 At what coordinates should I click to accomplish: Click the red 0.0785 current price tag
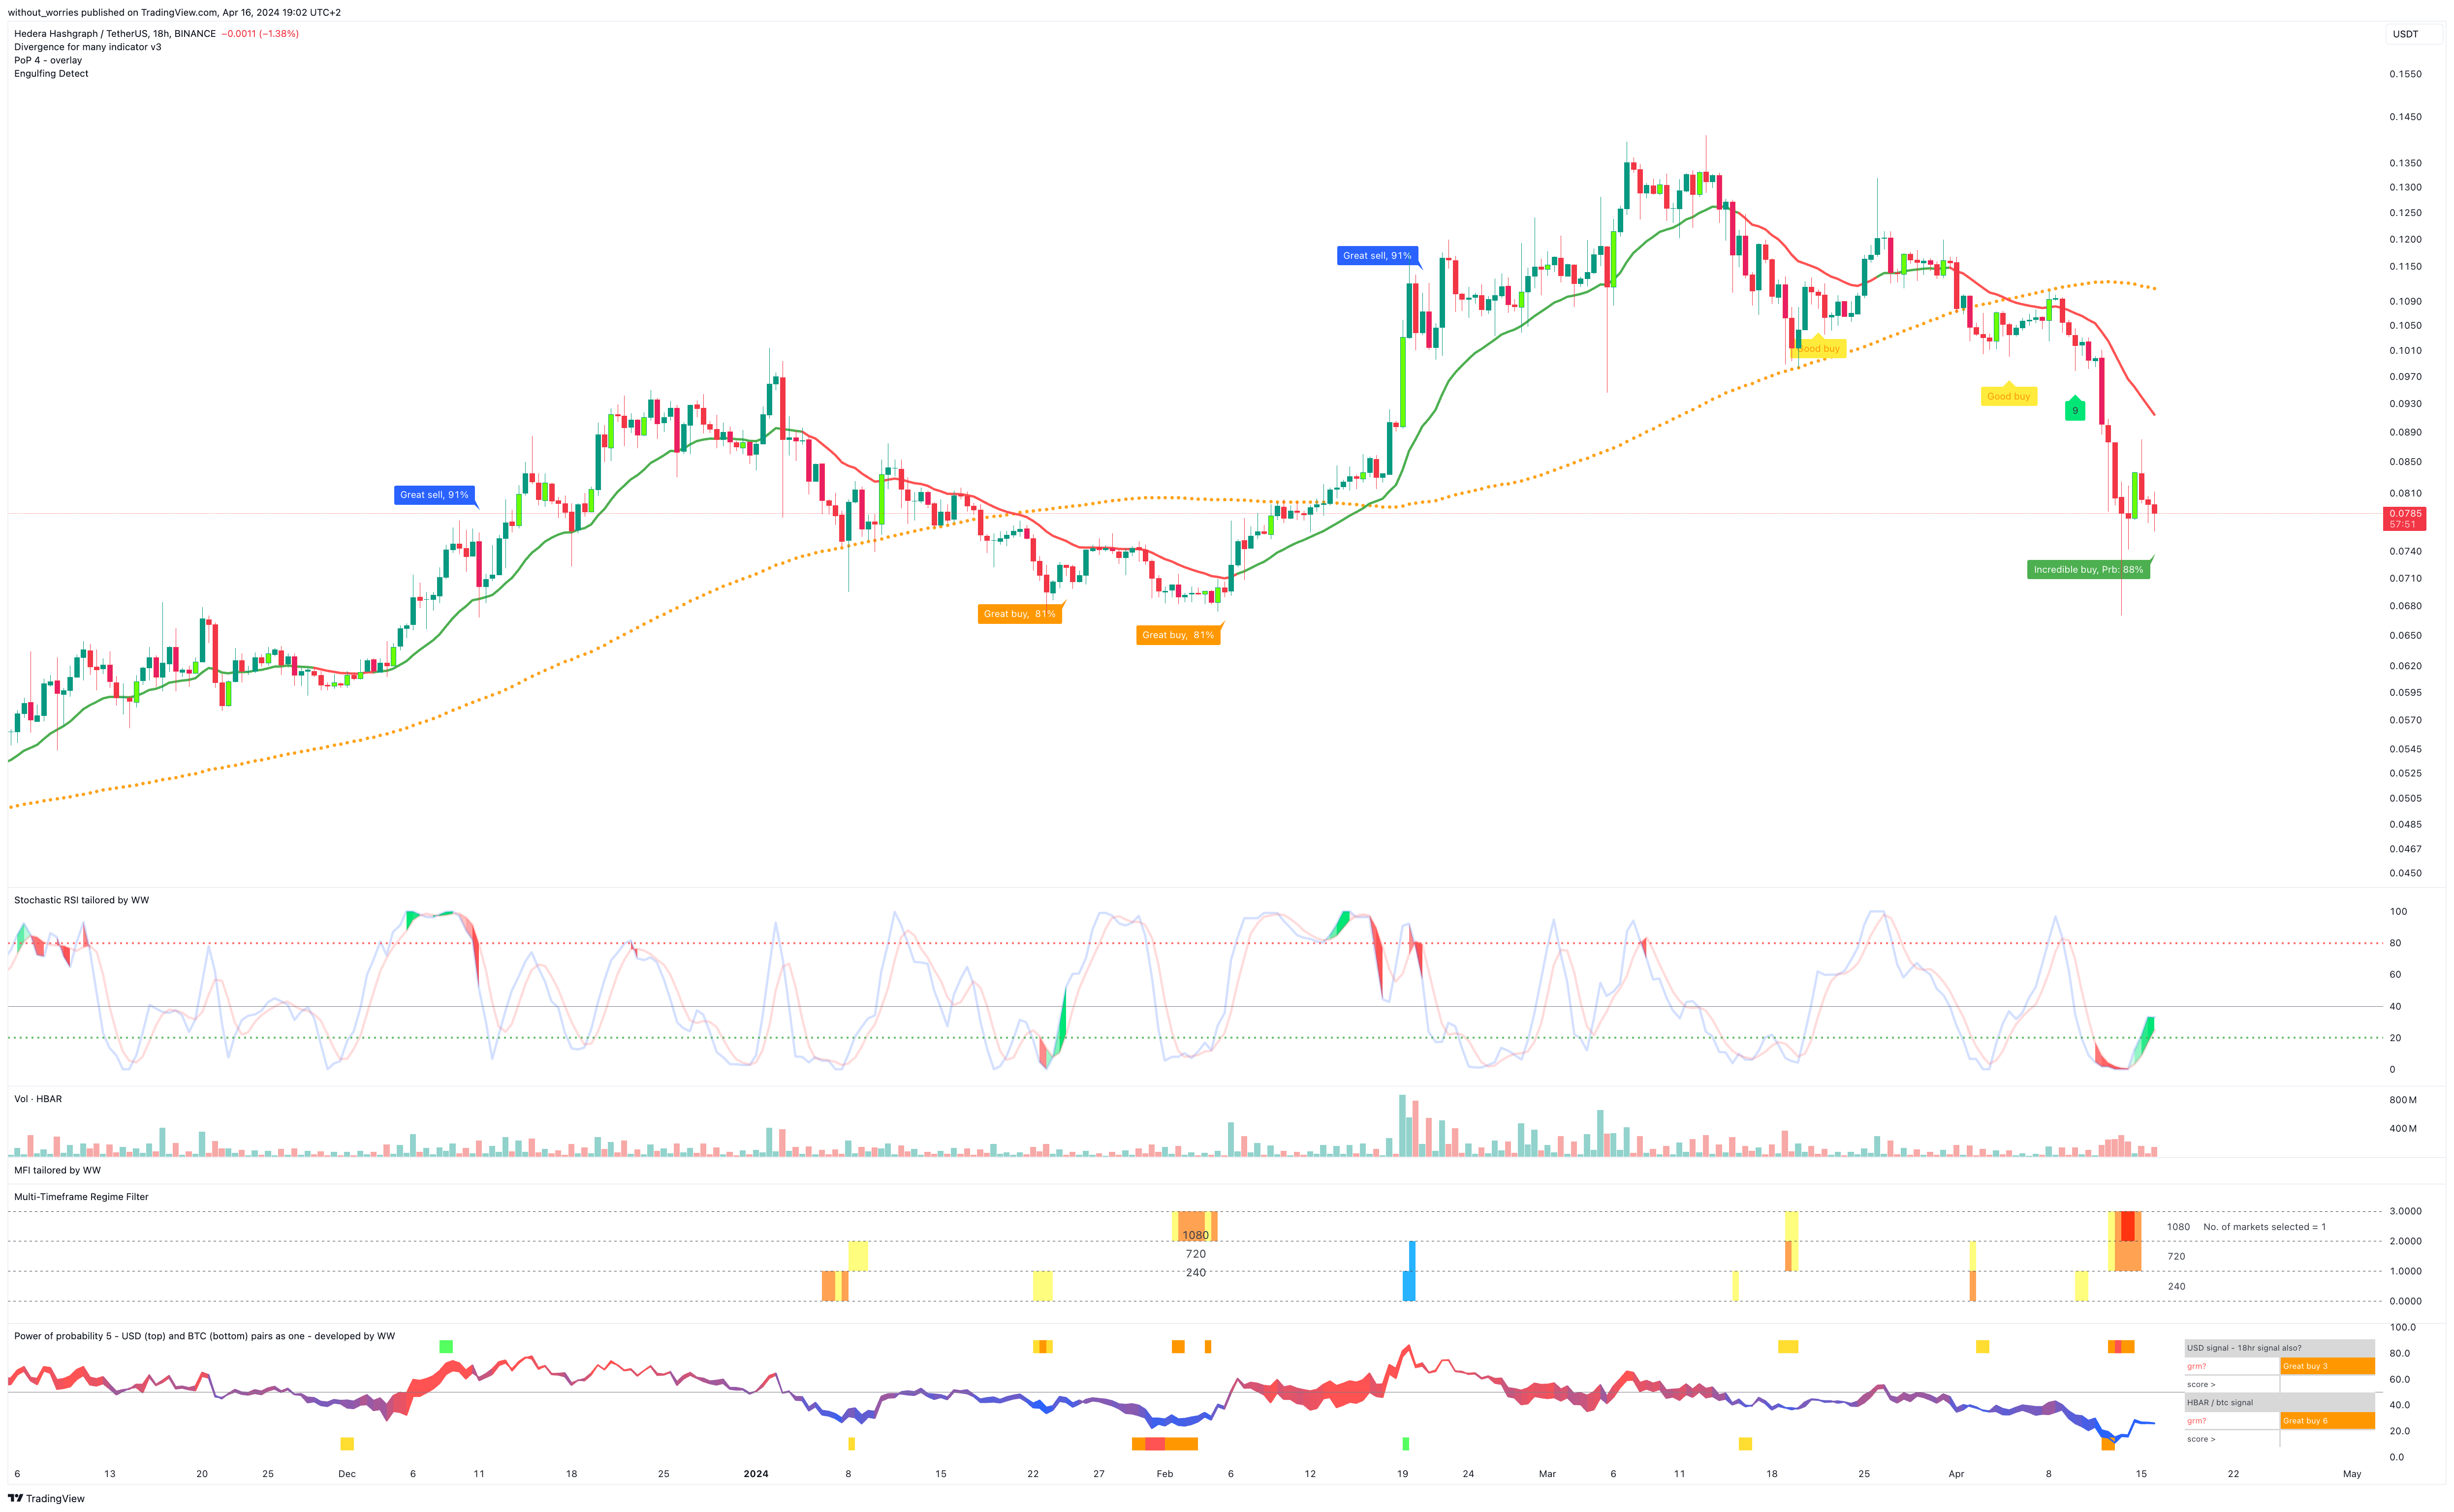[x=2404, y=519]
